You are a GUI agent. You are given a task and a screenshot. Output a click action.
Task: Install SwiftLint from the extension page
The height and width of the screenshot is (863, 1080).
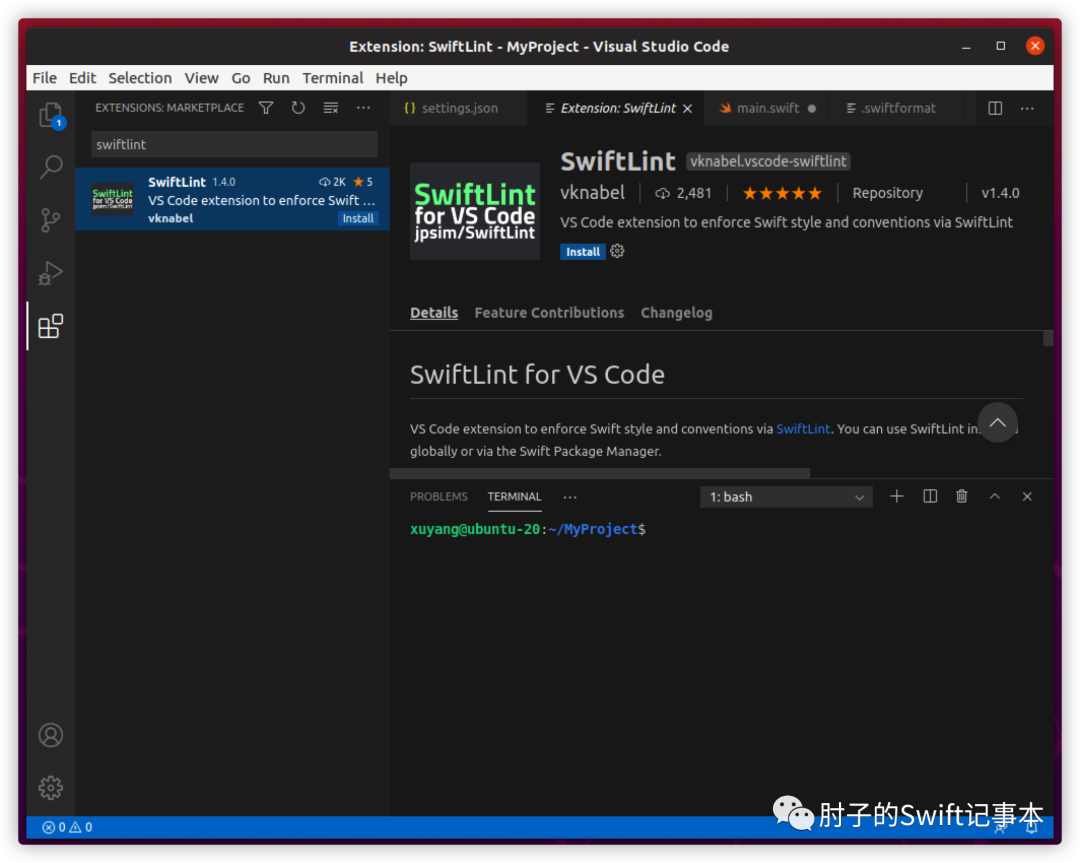click(583, 251)
